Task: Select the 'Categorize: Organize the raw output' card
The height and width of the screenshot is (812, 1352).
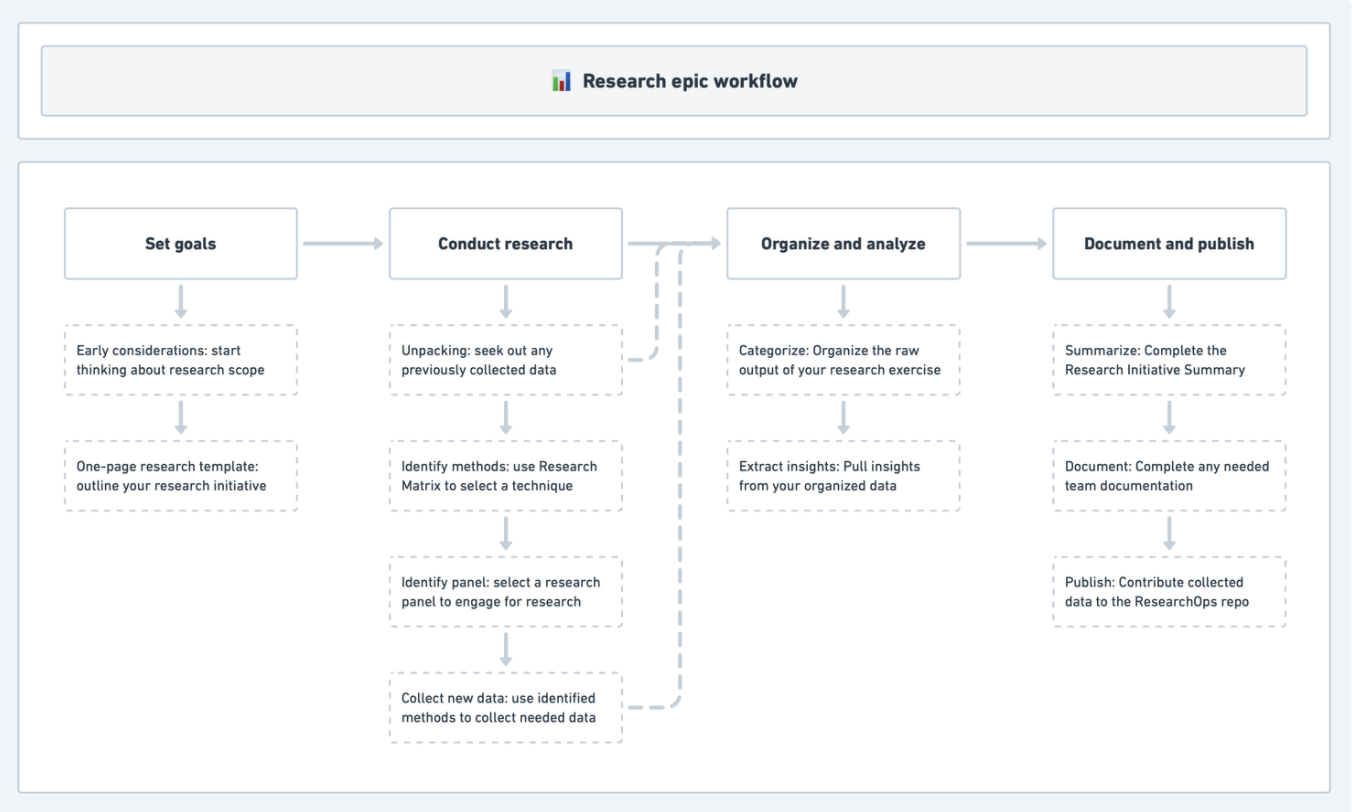Action: pos(844,360)
